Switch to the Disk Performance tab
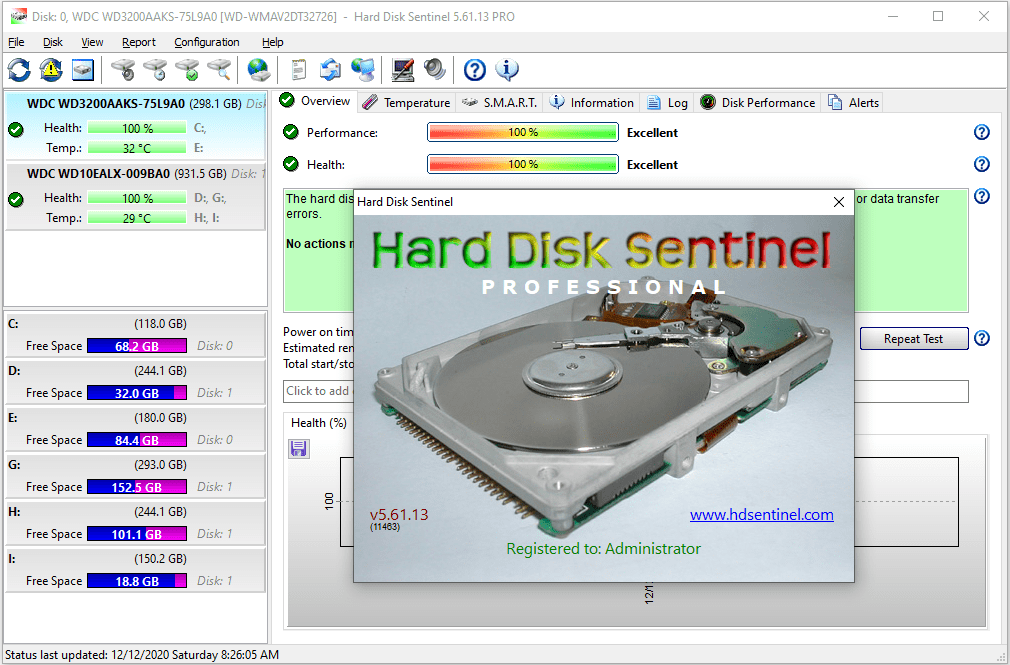Viewport: 1010px width, 665px height. click(x=758, y=102)
